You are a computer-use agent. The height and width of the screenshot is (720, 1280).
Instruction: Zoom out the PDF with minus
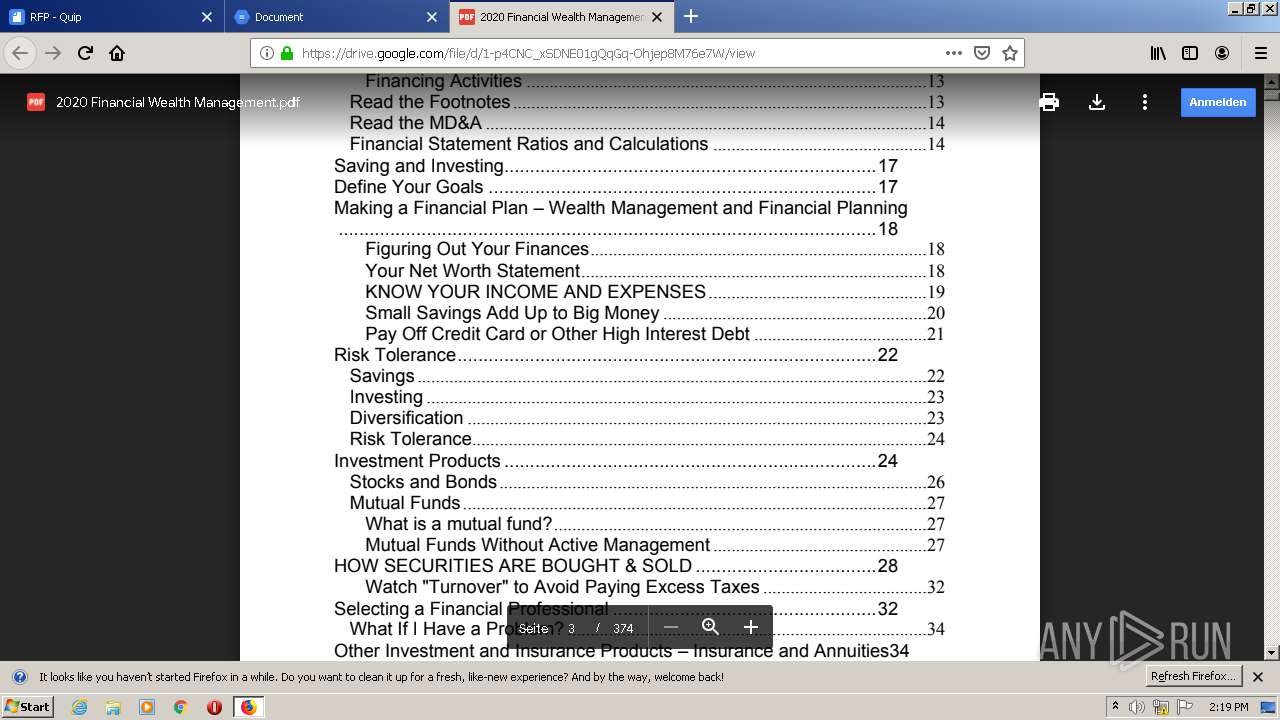tap(671, 627)
